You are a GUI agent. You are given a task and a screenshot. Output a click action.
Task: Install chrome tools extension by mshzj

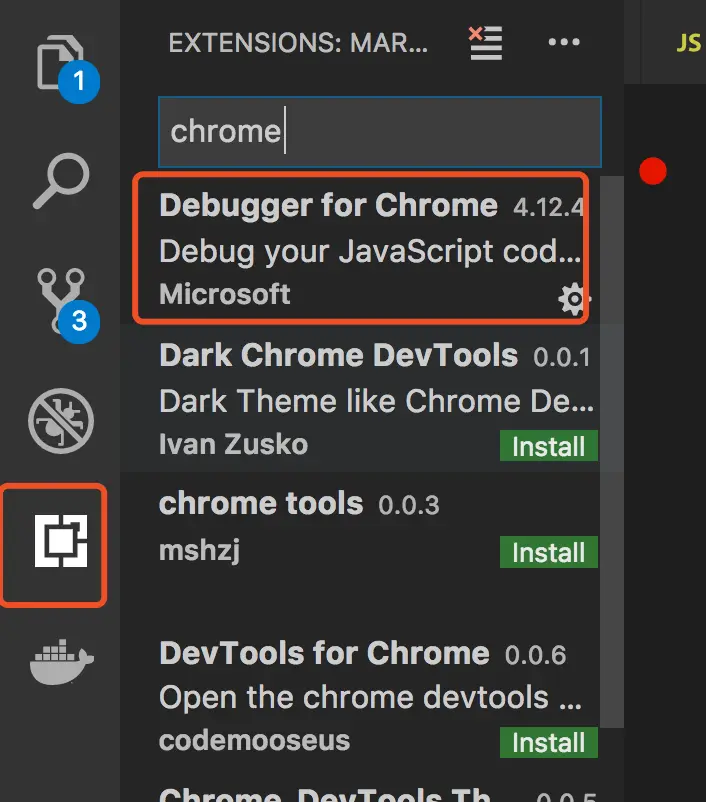(548, 552)
